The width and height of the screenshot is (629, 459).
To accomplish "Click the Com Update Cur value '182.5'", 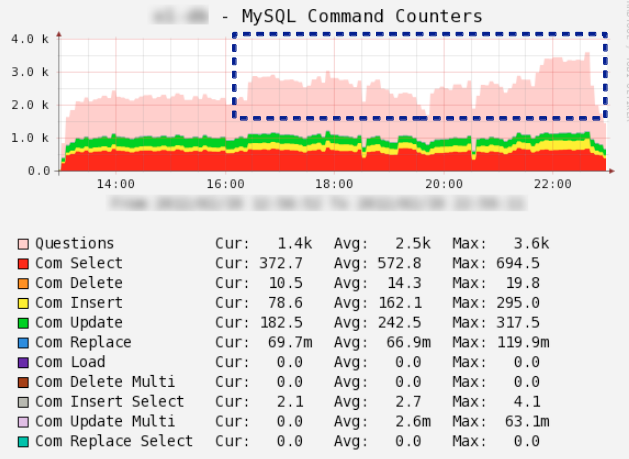I will tap(281, 323).
